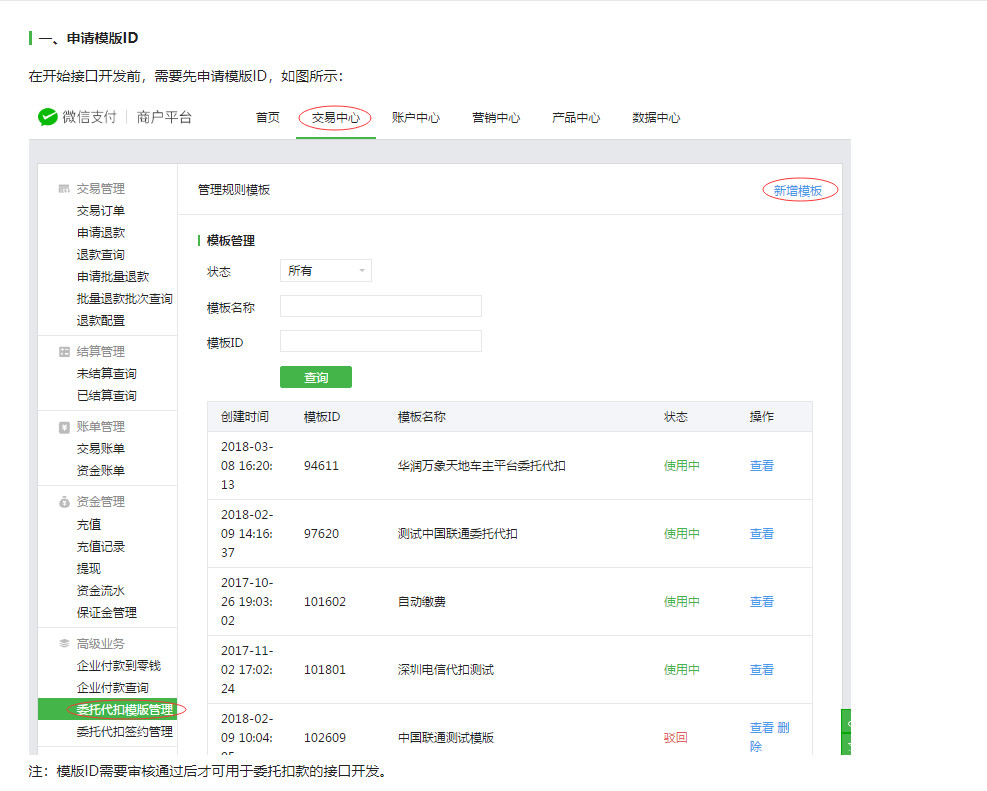Click the 高级业务 layers icon

[x=64, y=643]
